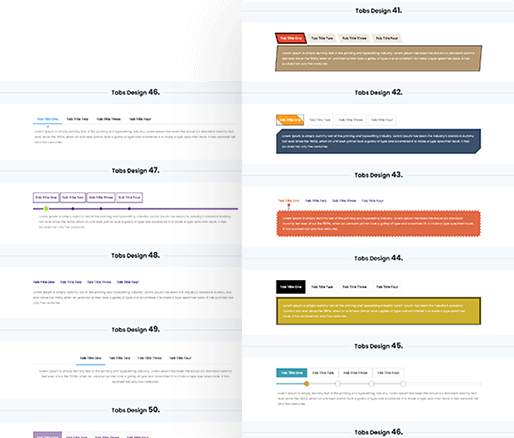Screen dimensions: 514x438
Task: Choose Tab Title Four link in Design 48
Action: (128, 282)
